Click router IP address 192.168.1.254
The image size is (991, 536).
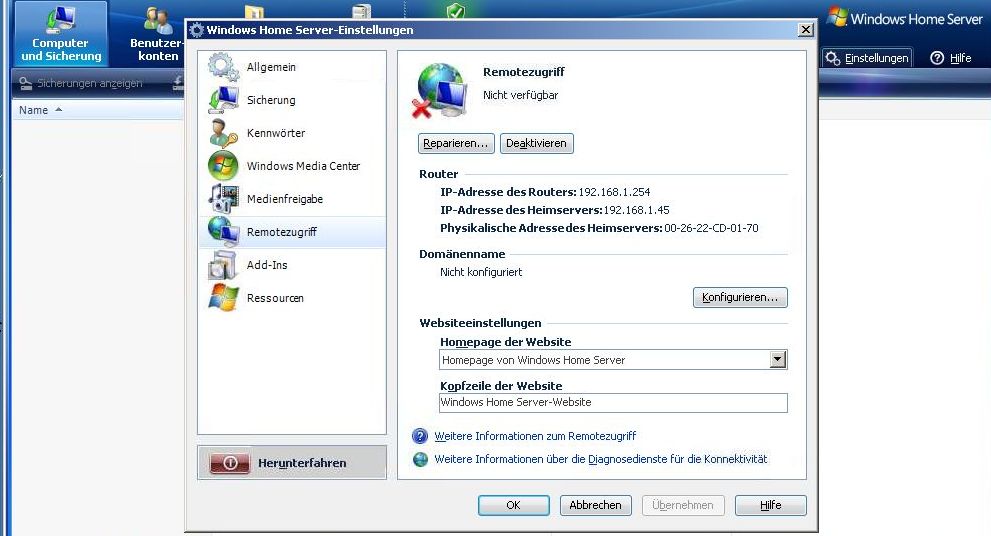(x=614, y=192)
